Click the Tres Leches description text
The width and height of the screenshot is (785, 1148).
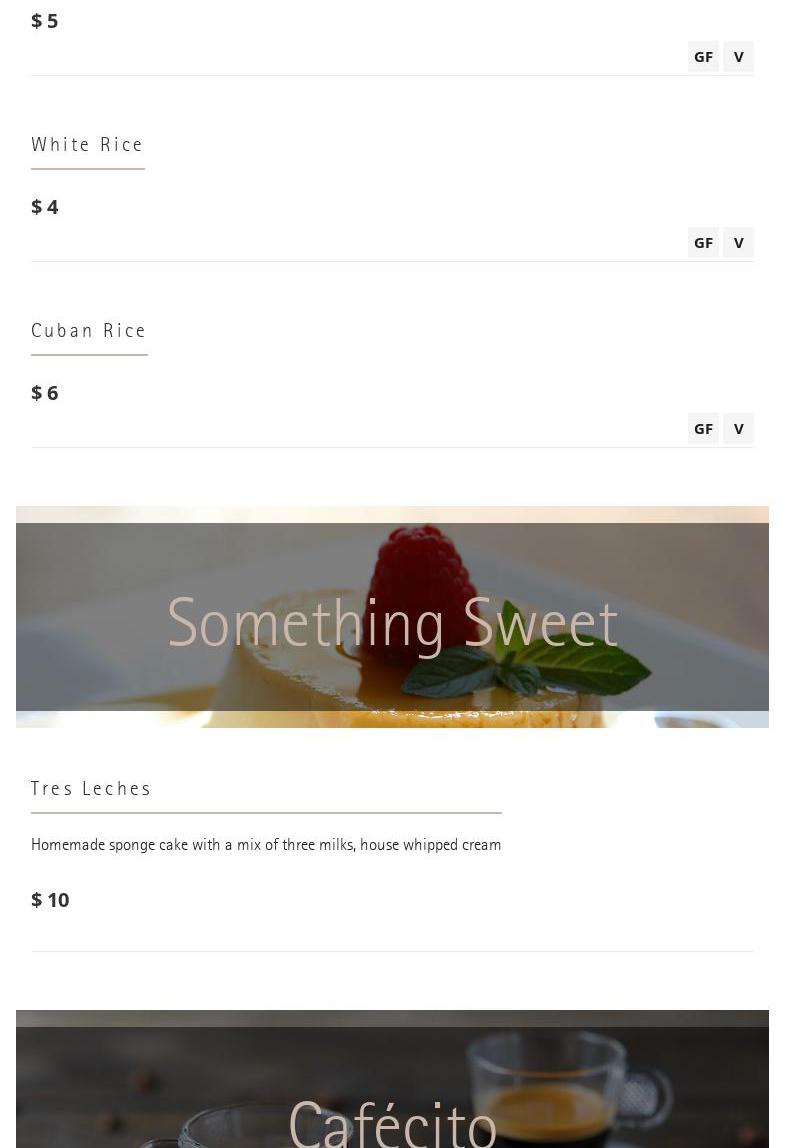pos(266,845)
